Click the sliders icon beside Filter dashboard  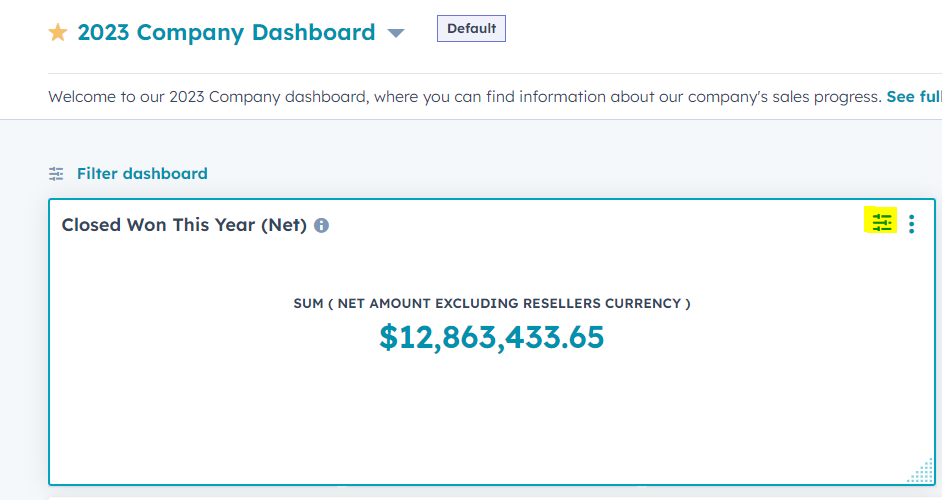point(57,174)
